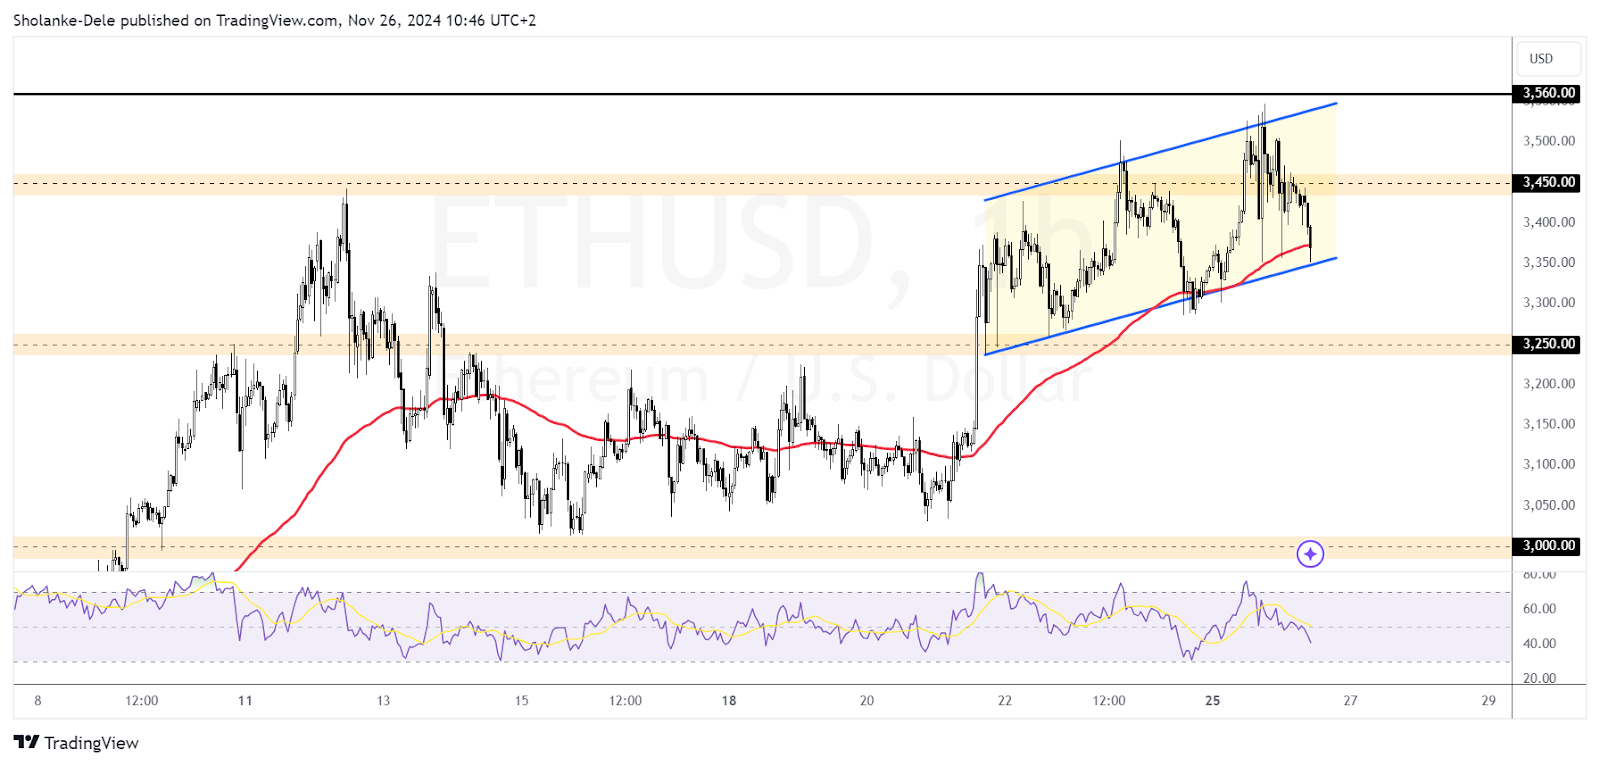Click the 11 date label on time axis
Screen dimensions: 1600x766
(245, 700)
